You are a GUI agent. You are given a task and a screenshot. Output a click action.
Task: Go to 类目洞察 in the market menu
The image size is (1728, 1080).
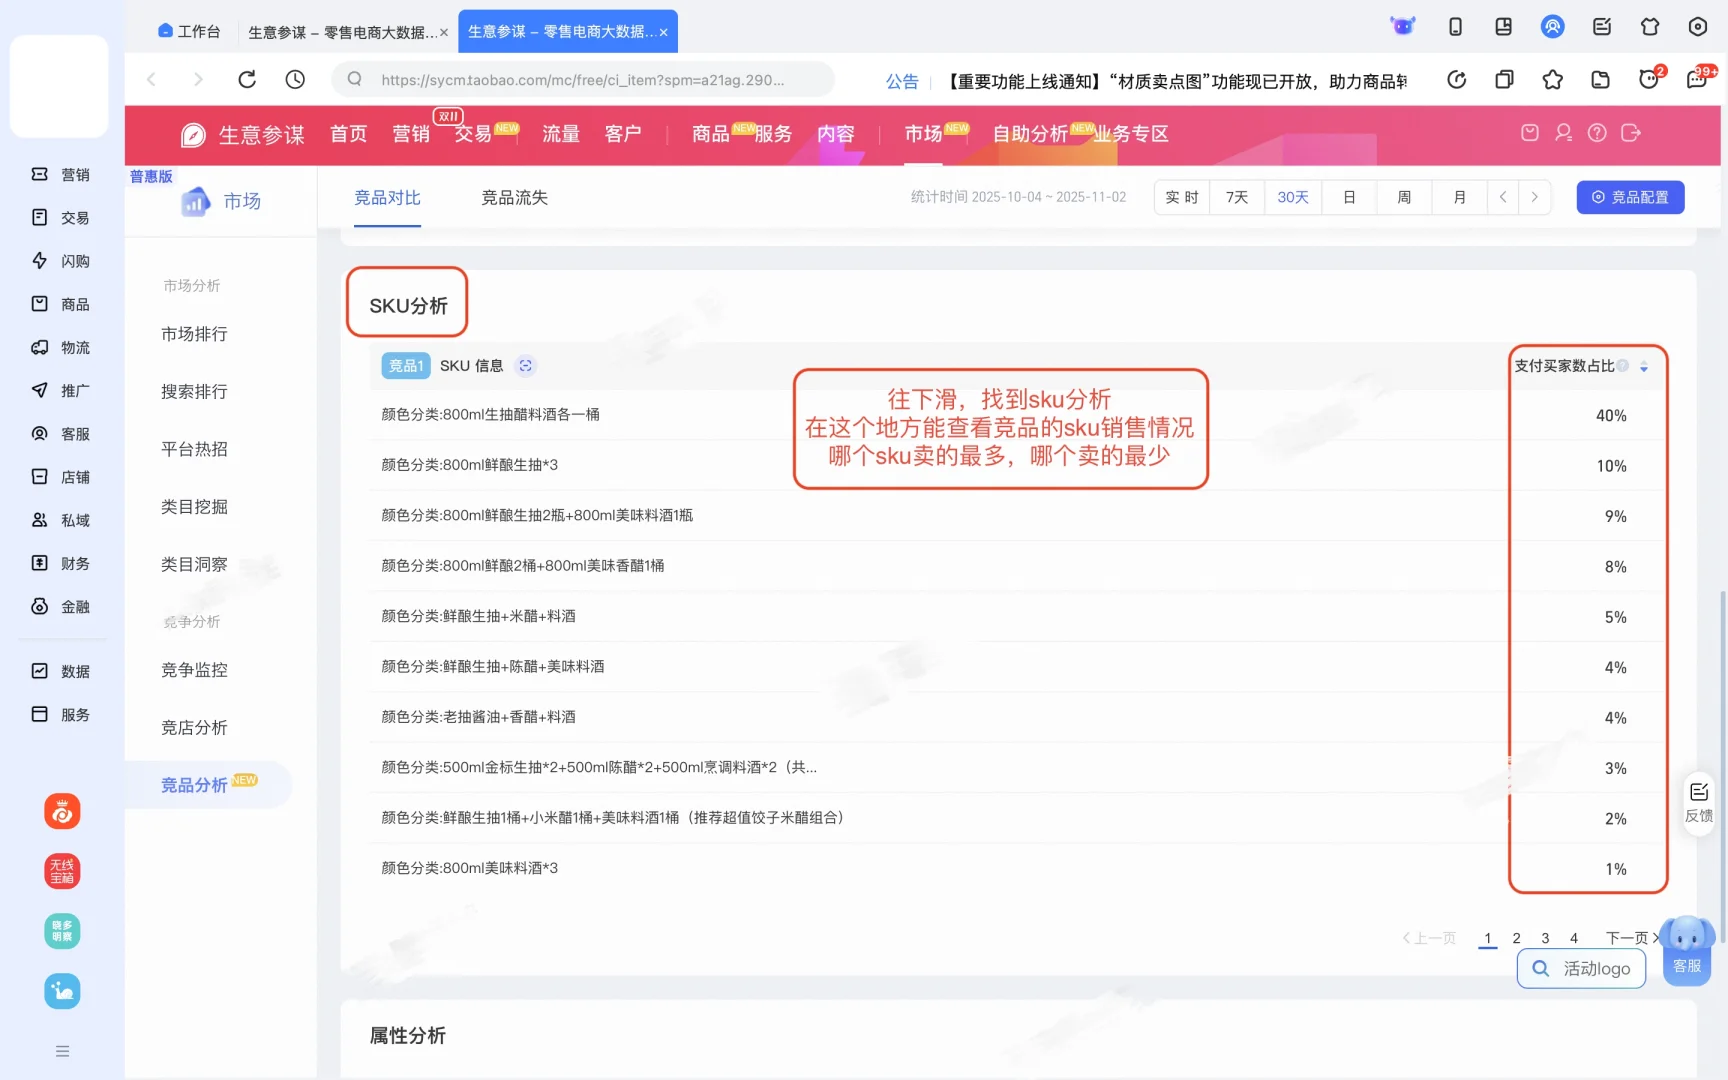[194, 565]
